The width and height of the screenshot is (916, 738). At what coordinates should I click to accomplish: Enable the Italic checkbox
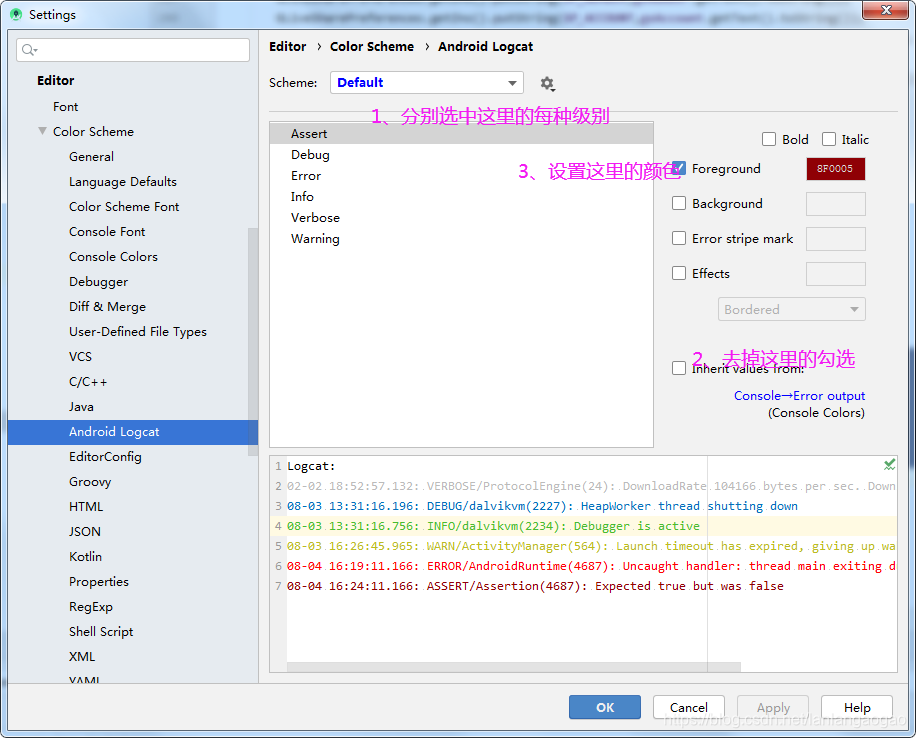[828, 139]
